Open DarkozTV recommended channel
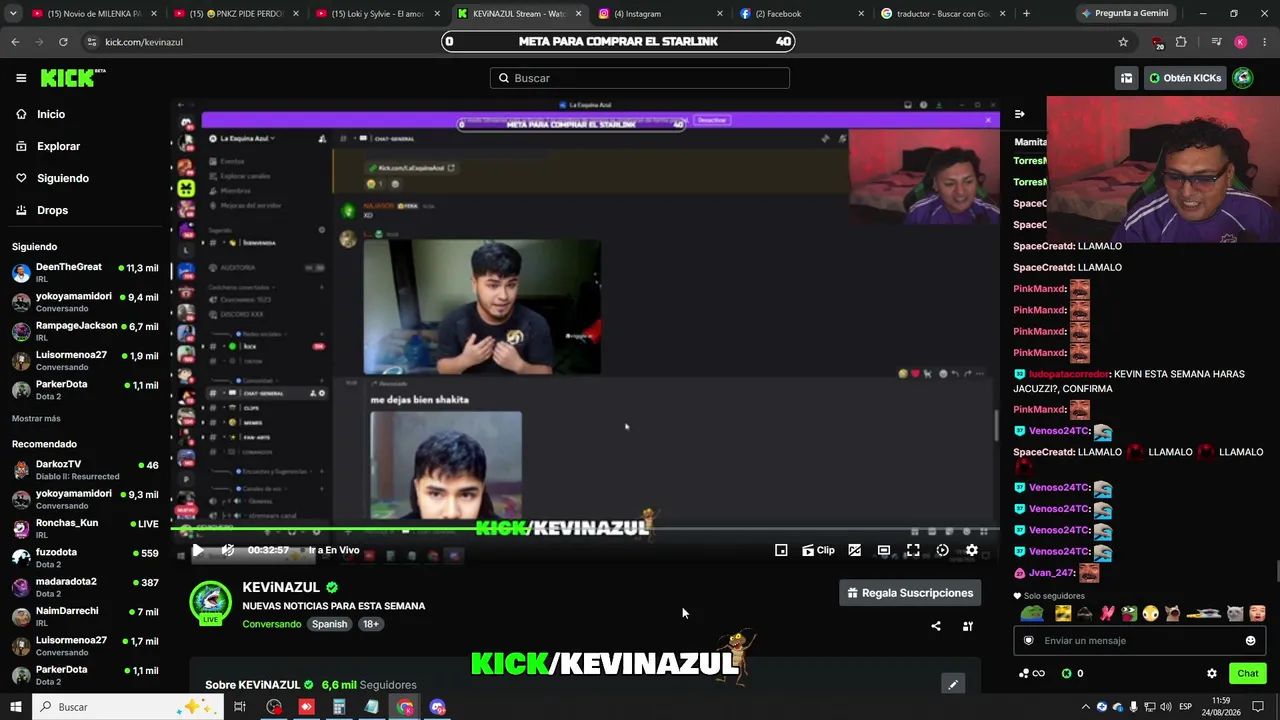 click(86, 470)
